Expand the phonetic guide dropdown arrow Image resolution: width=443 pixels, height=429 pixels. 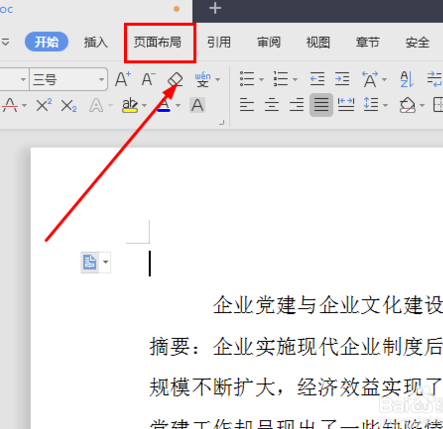click(x=218, y=80)
